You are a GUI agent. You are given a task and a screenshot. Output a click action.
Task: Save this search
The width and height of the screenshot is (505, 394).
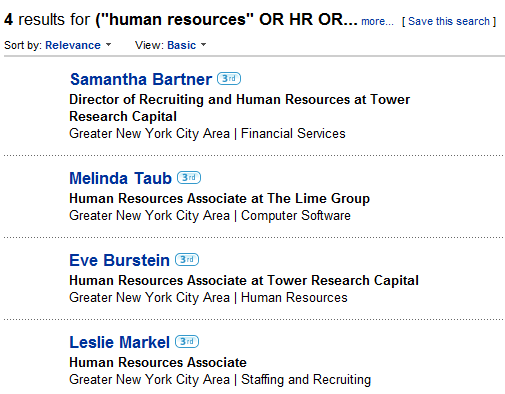pyautogui.click(x=449, y=21)
